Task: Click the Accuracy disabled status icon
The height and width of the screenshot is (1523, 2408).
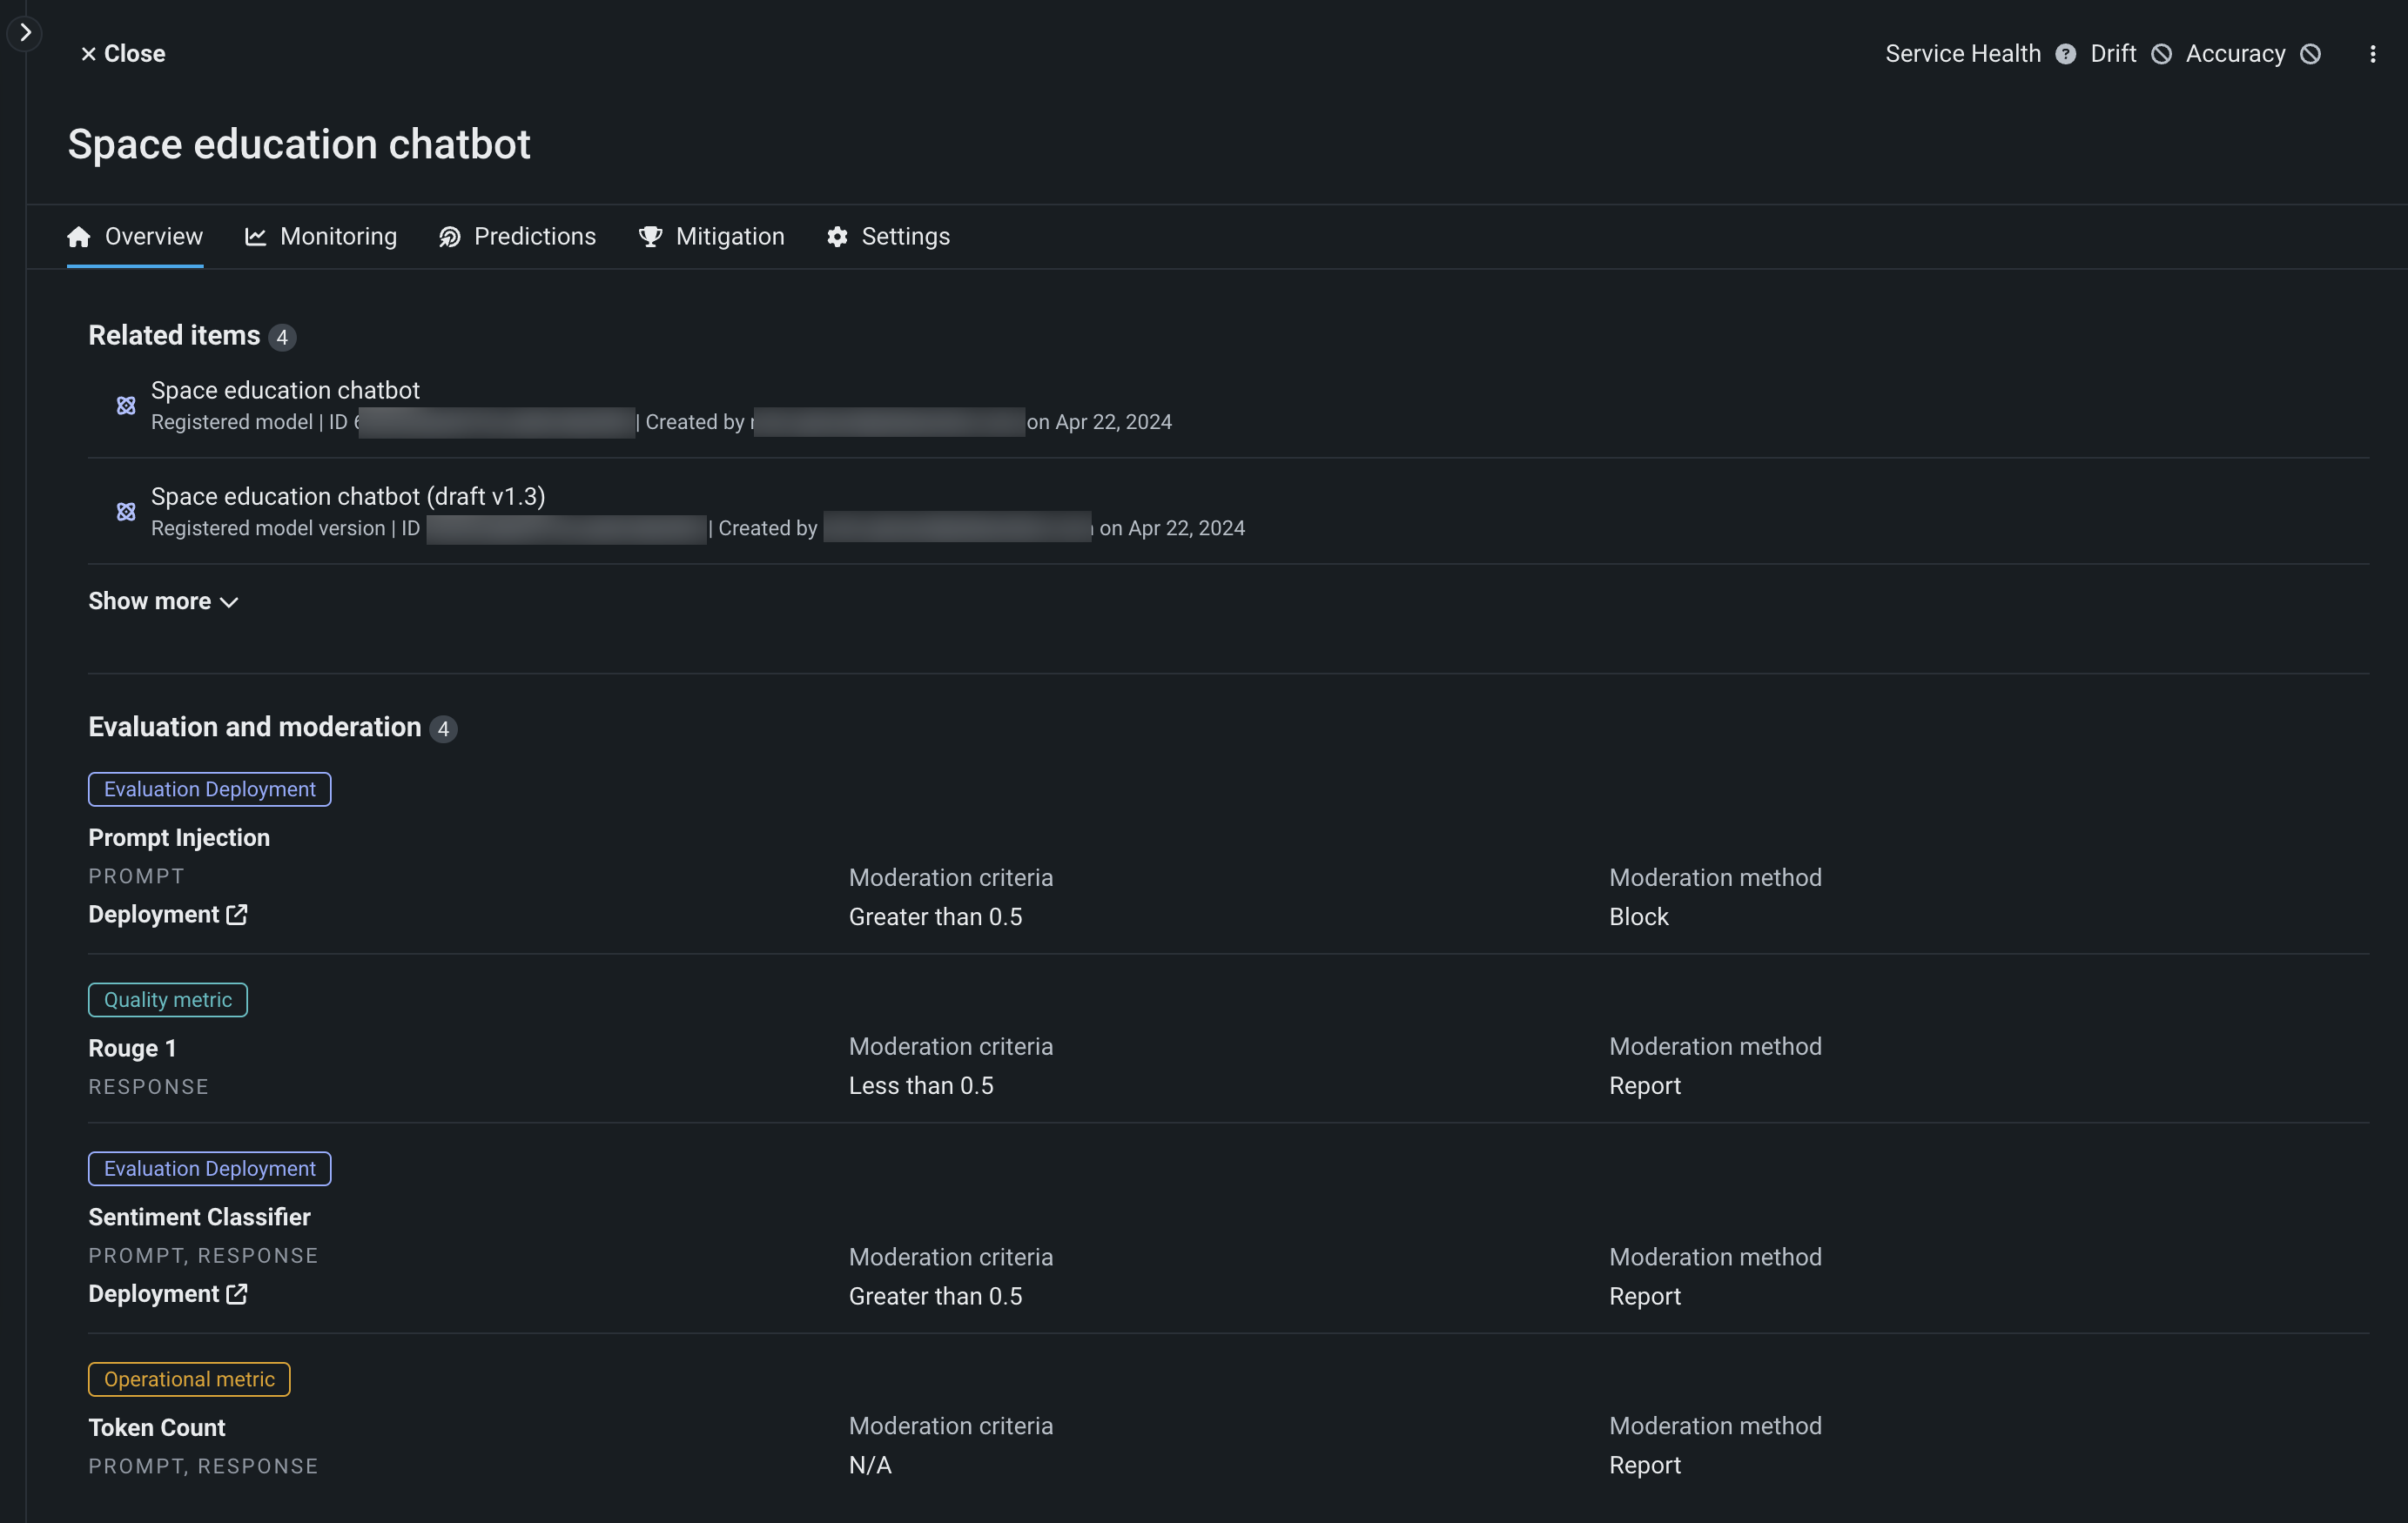Action: pyautogui.click(x=2310, y=54)
